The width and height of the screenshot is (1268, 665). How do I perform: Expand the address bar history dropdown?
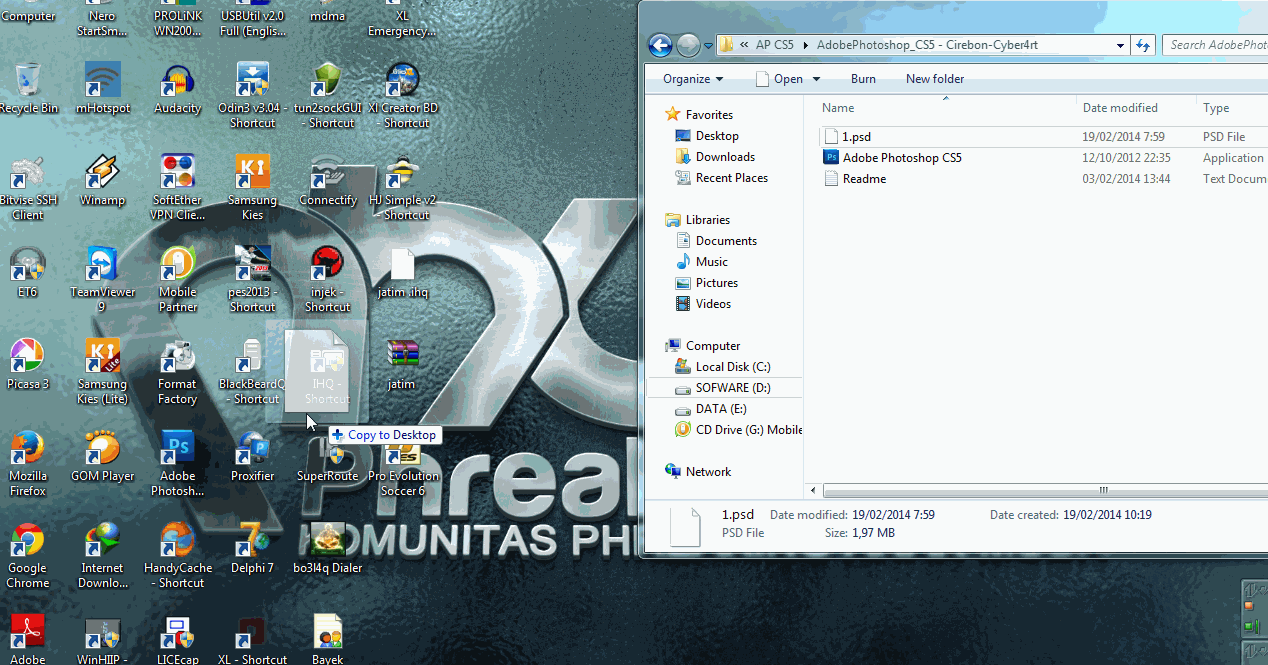pyautogui.click(x=1121, y=45)
